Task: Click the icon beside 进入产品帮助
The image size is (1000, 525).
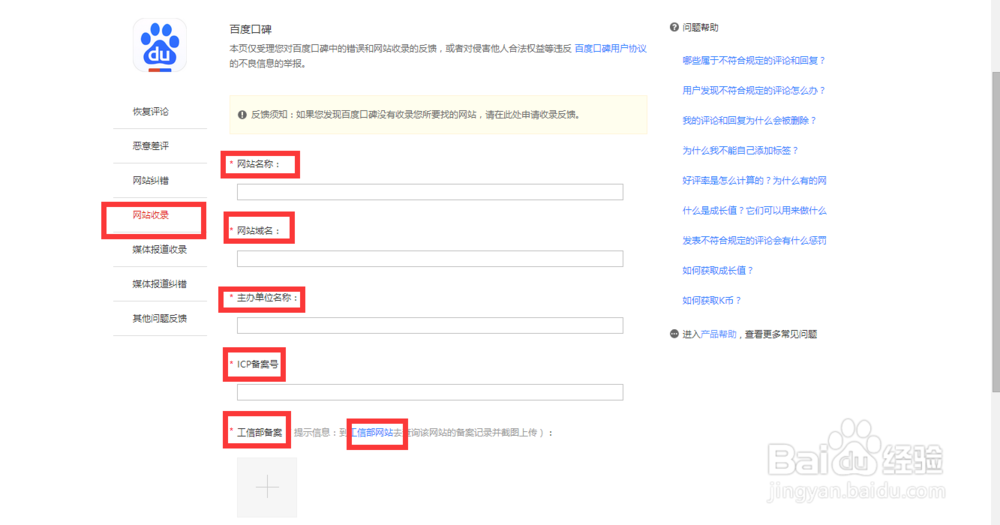Action: 674,334
